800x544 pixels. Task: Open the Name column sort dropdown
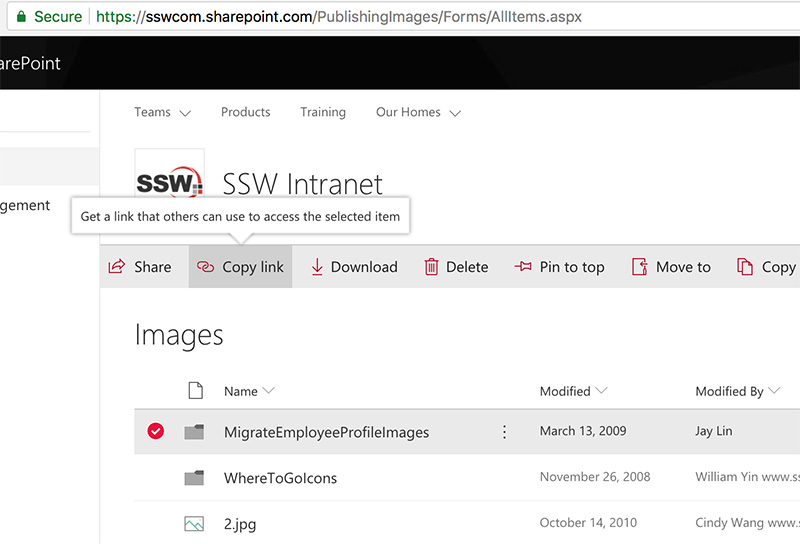pos(268,391)
